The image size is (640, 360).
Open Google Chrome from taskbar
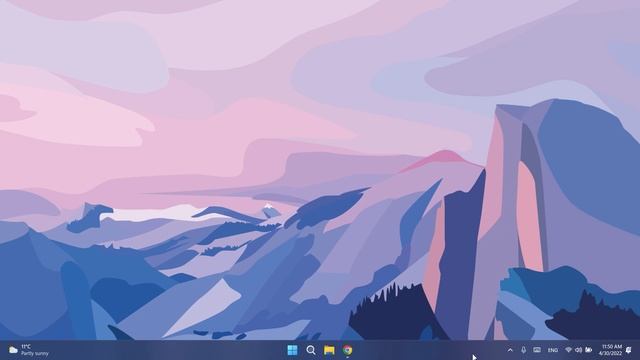pyautogui.click(x=347, y=350)
